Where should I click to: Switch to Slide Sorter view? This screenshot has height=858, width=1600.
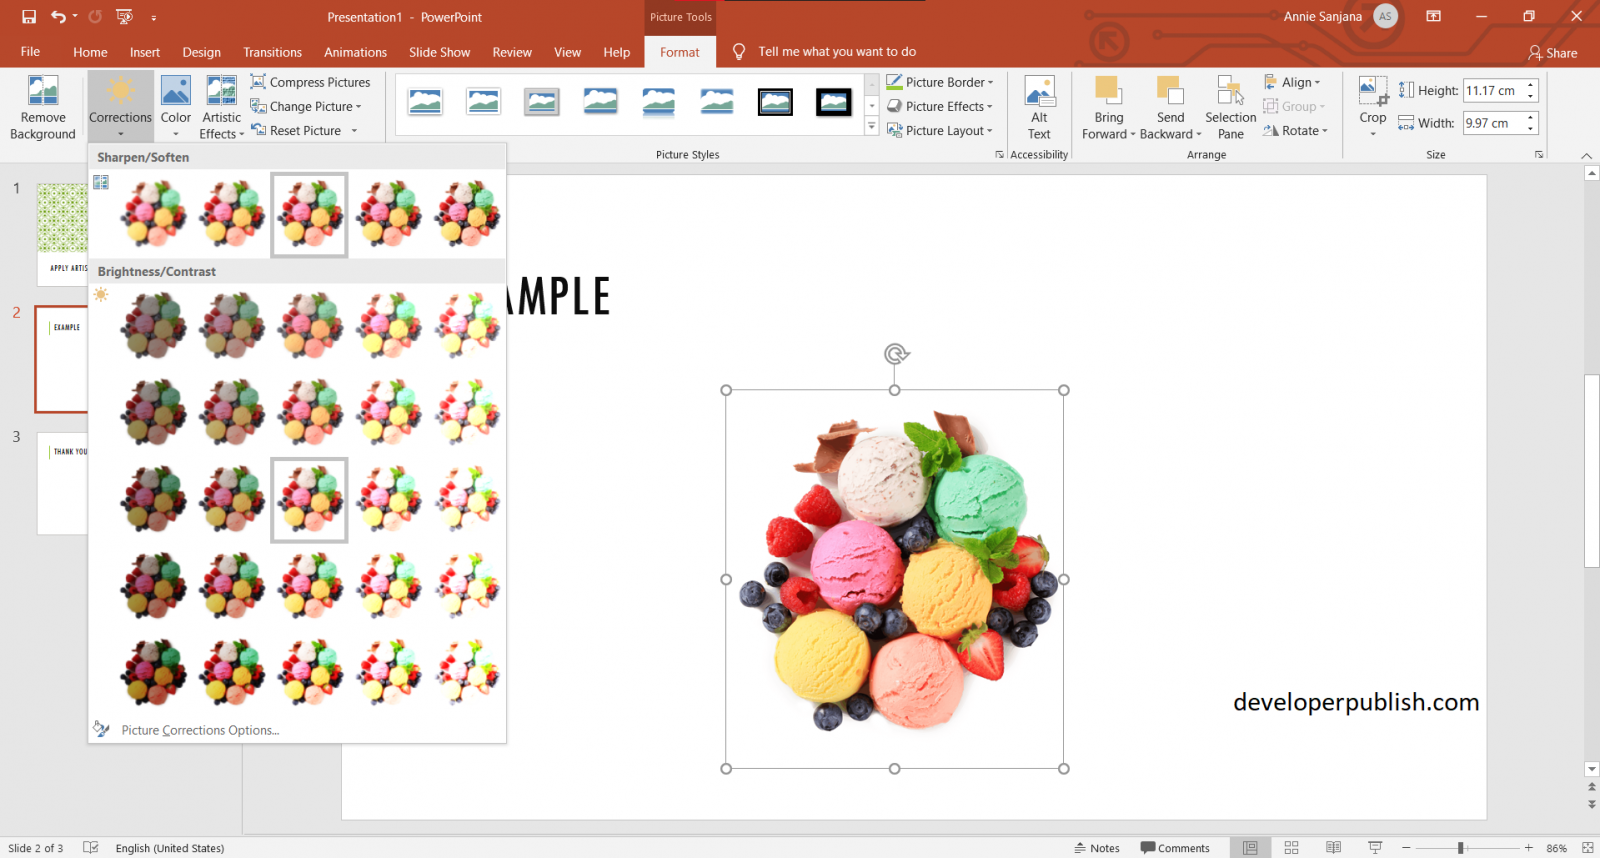1291,848
